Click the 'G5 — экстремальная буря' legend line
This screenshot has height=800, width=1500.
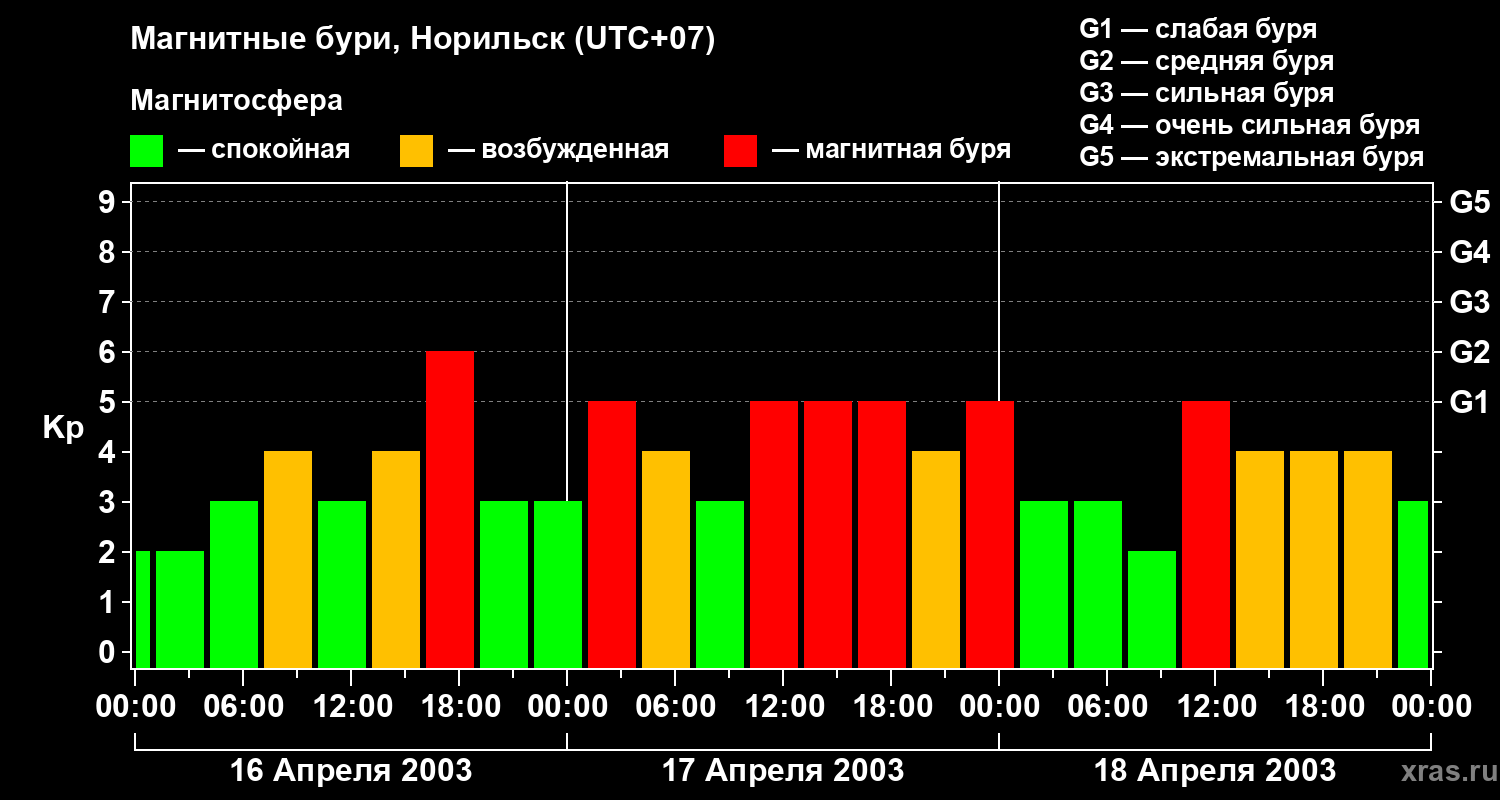[1252, 157]
